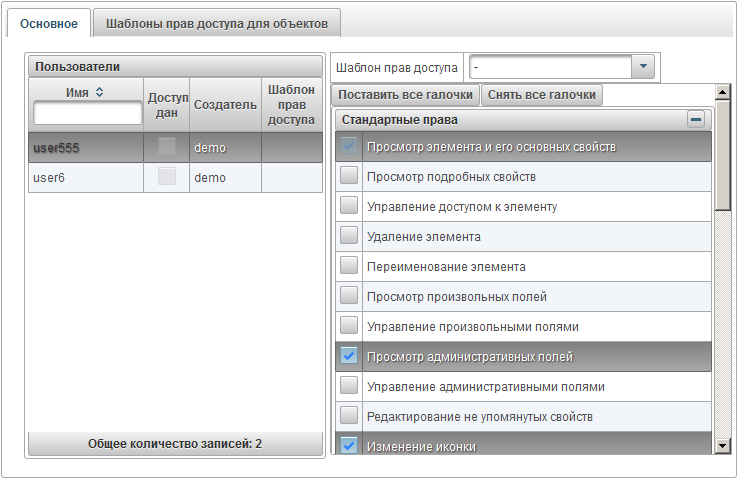Toggle access checkbox for user6
738x478 pixels.
coord(167,177)
